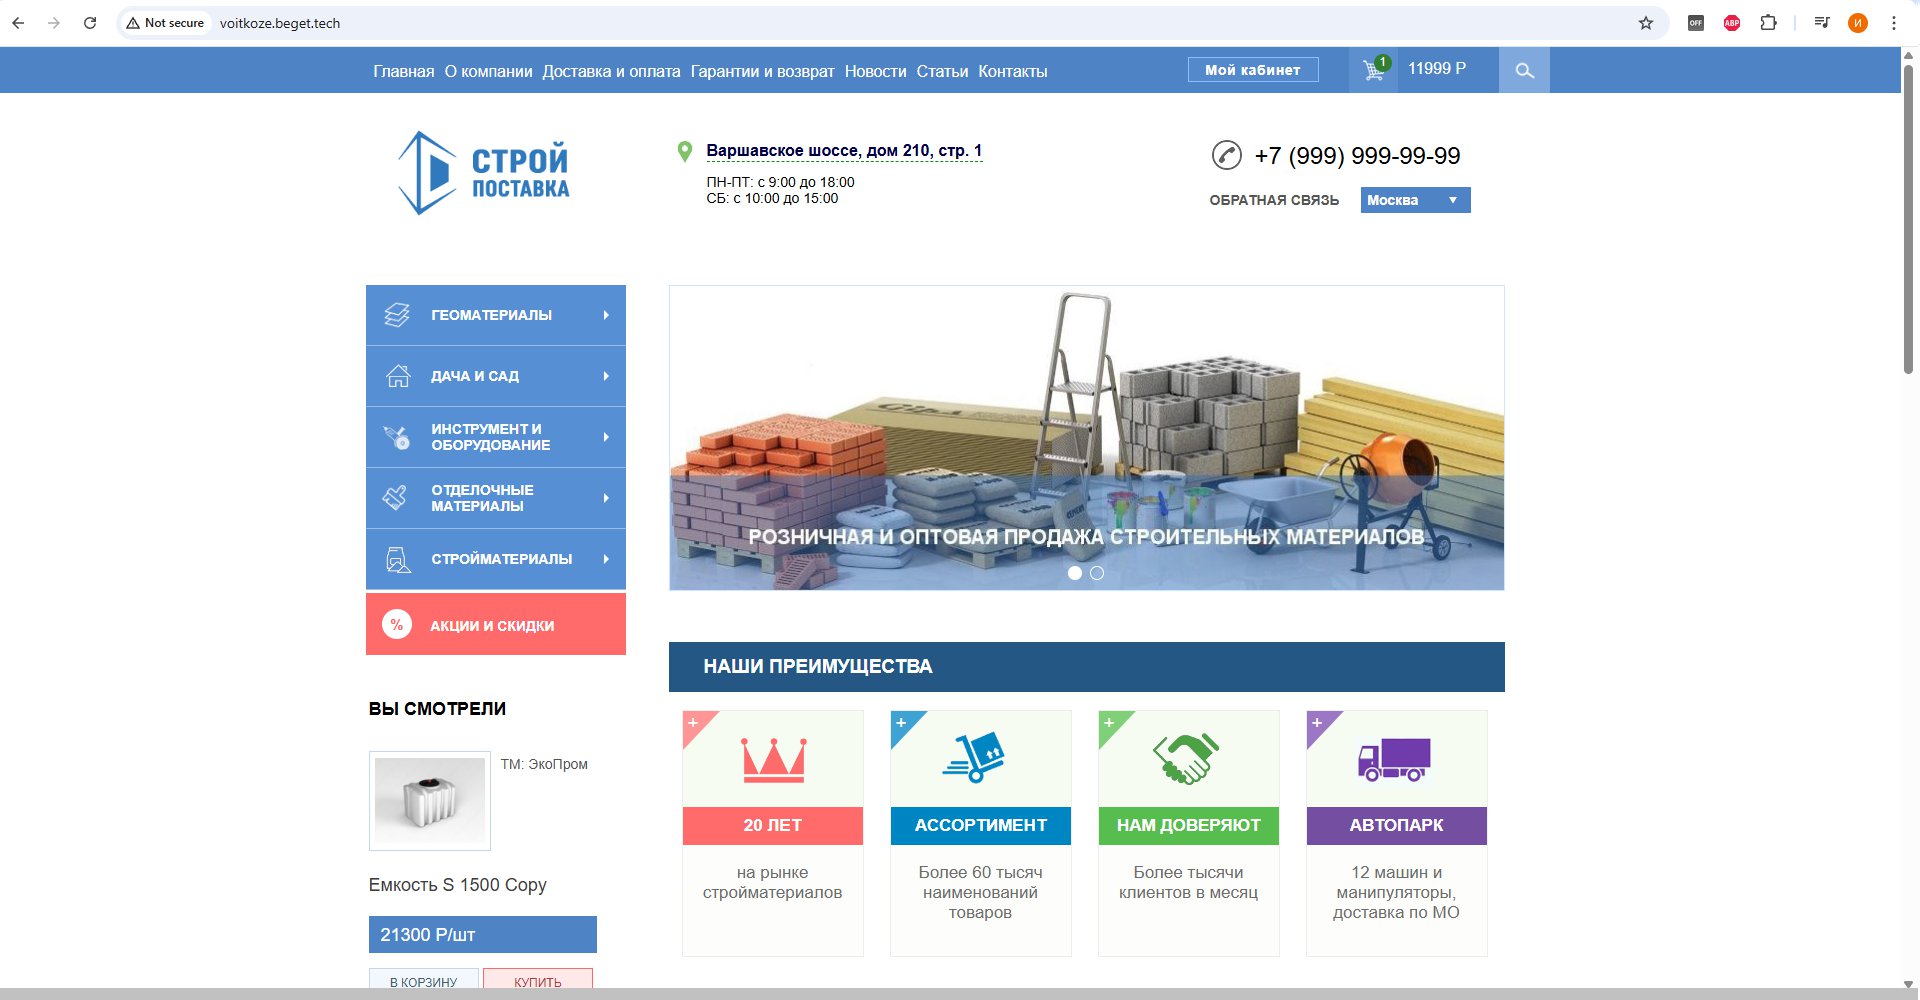Open Доставка и оплата page
The width and height of the screenshot is (1920, 1000).
611,71
